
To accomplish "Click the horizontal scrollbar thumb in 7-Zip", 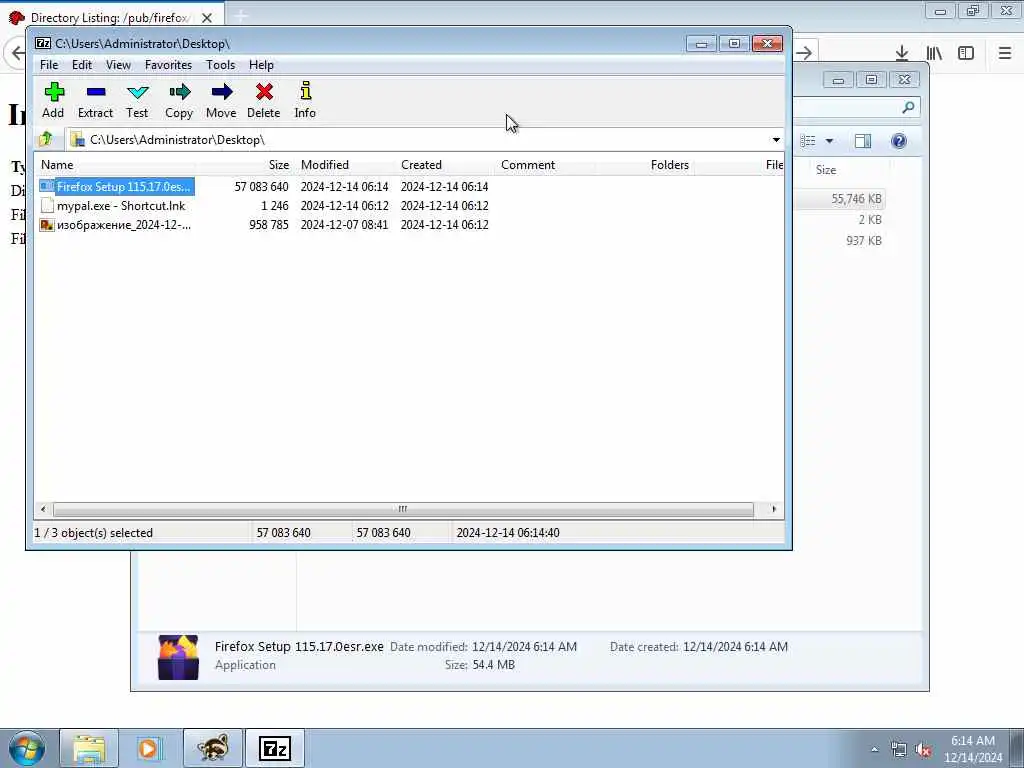I will click(403, 509).
